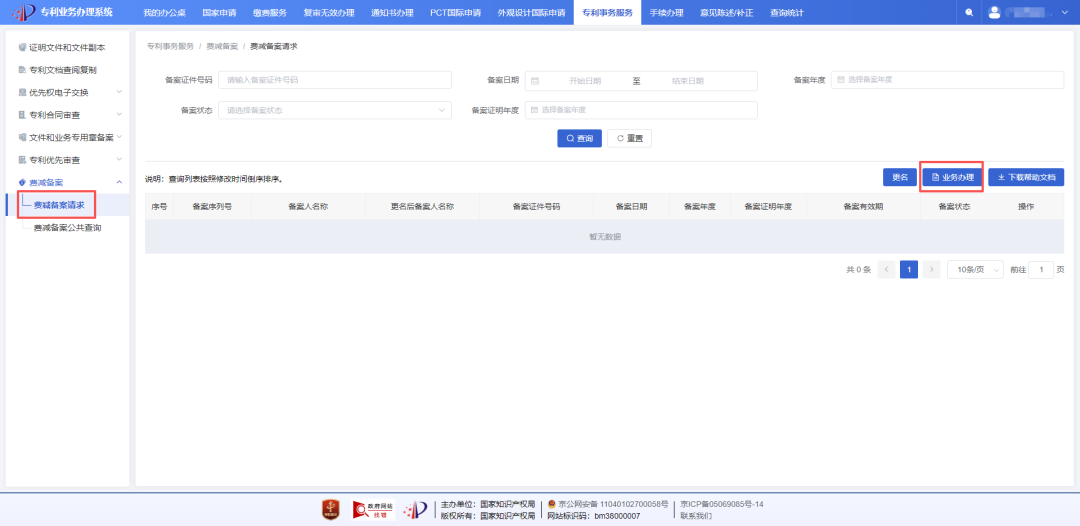Open the 10条/页 page size dropdown
Viewport: 1080px width, 526px height.
[975, 270]
